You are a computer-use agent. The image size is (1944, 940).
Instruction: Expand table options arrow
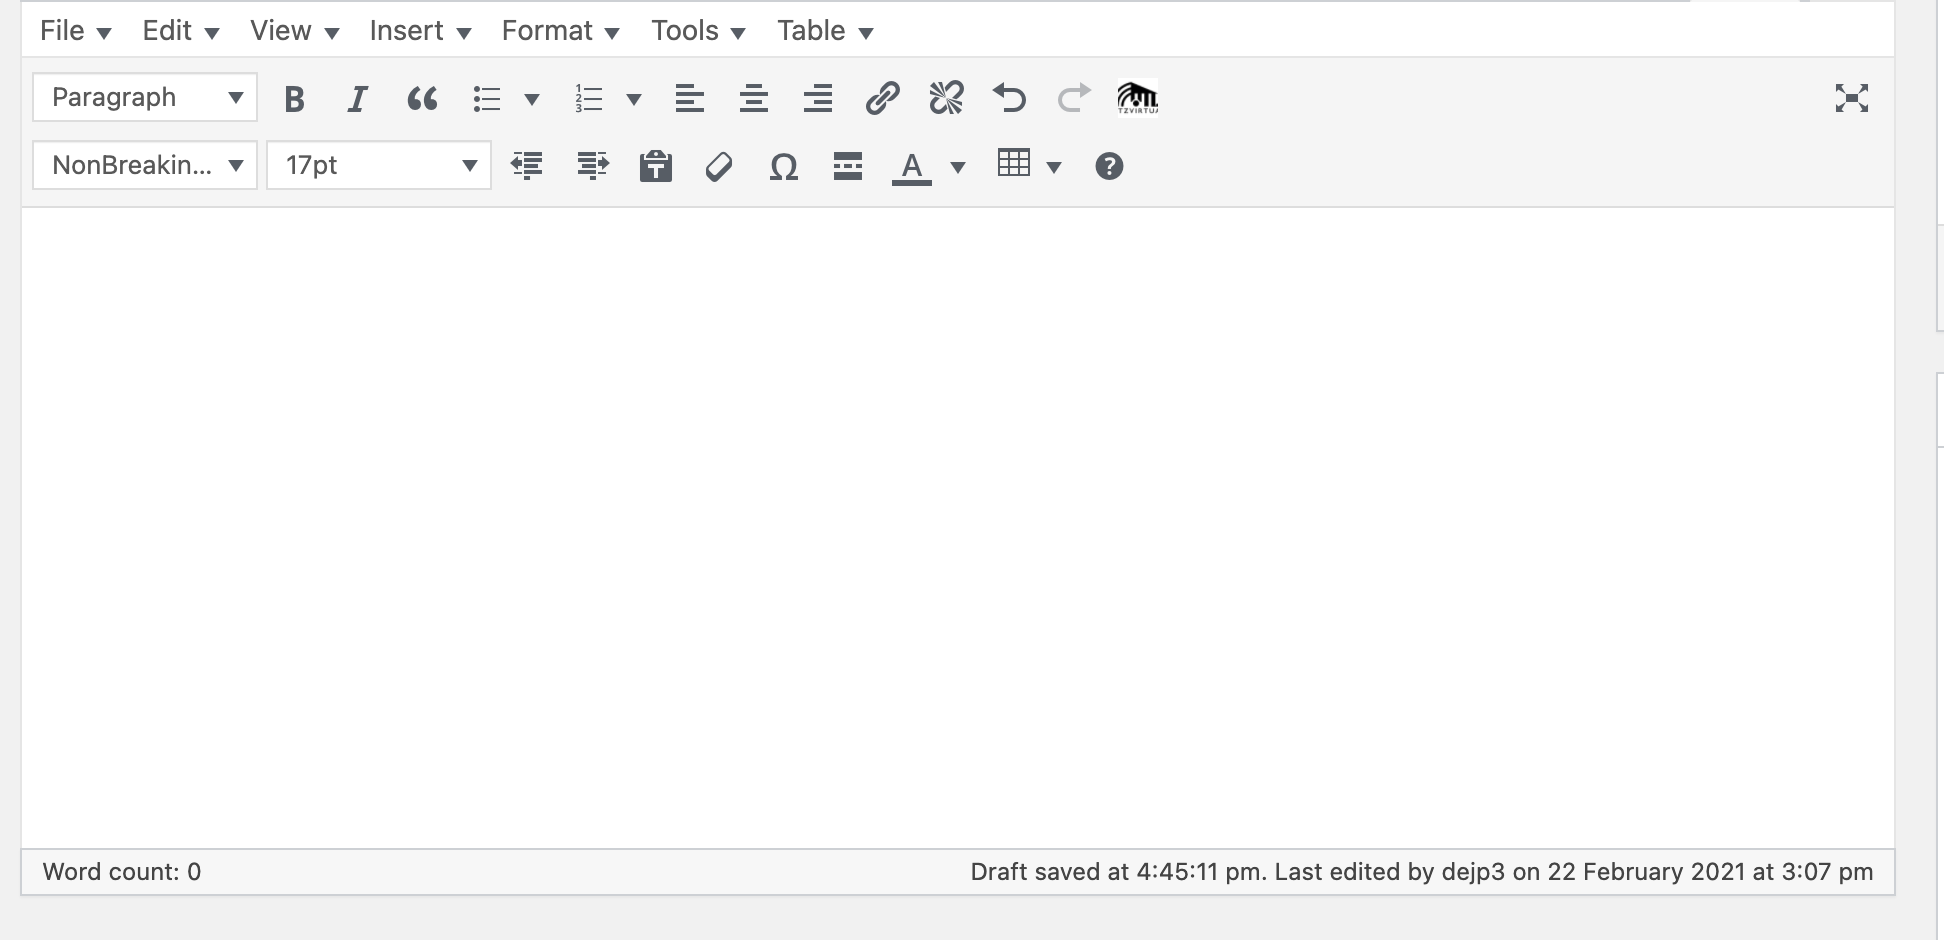pos(1053,167)
